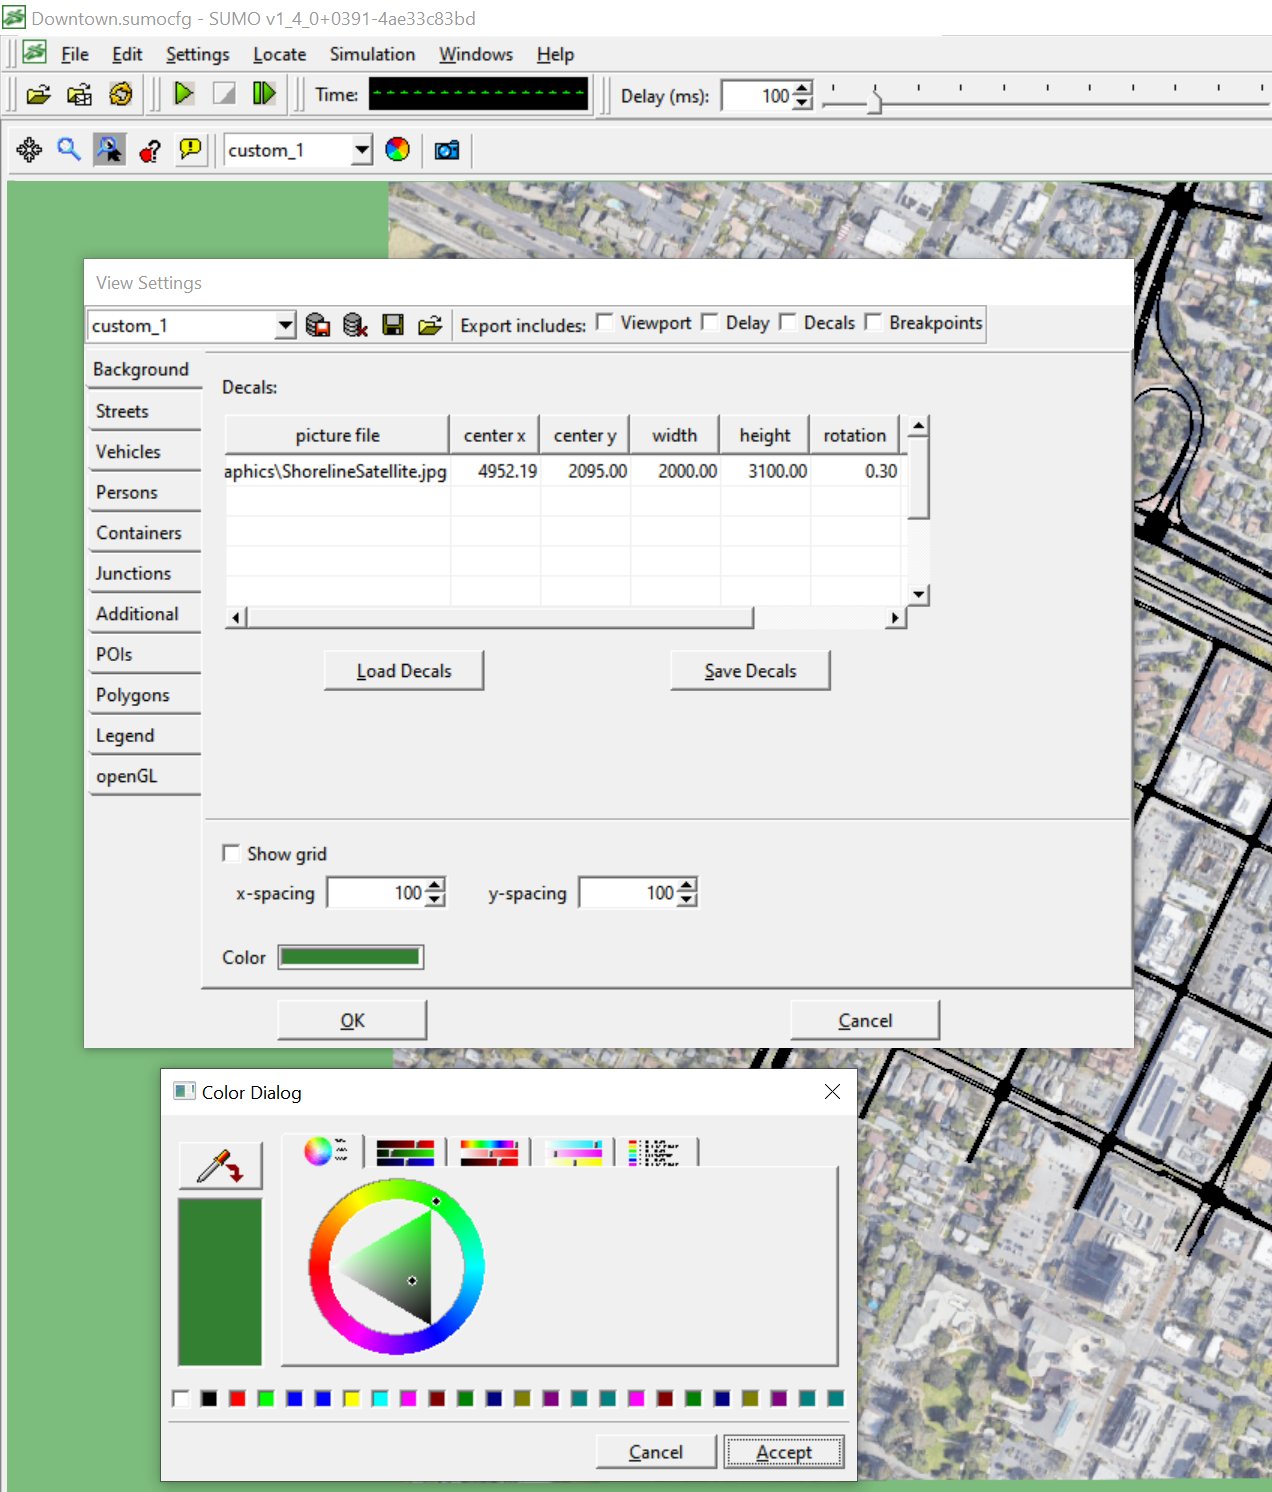Check the Breakpoints export checkbox

[x=873, y=322]
